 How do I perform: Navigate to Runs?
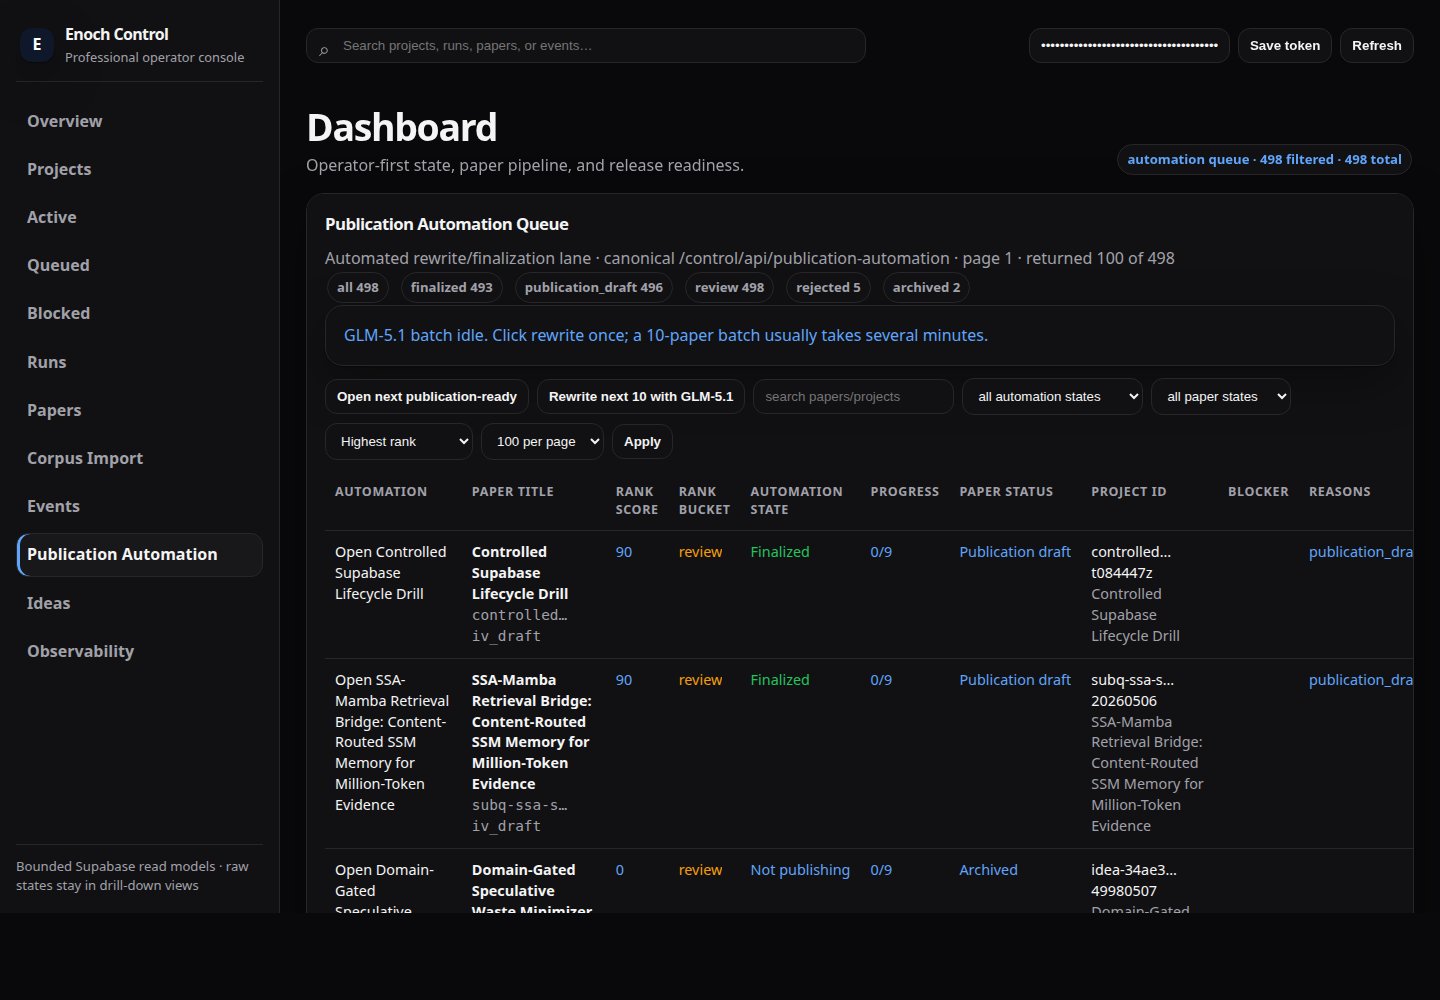(139, 362)
